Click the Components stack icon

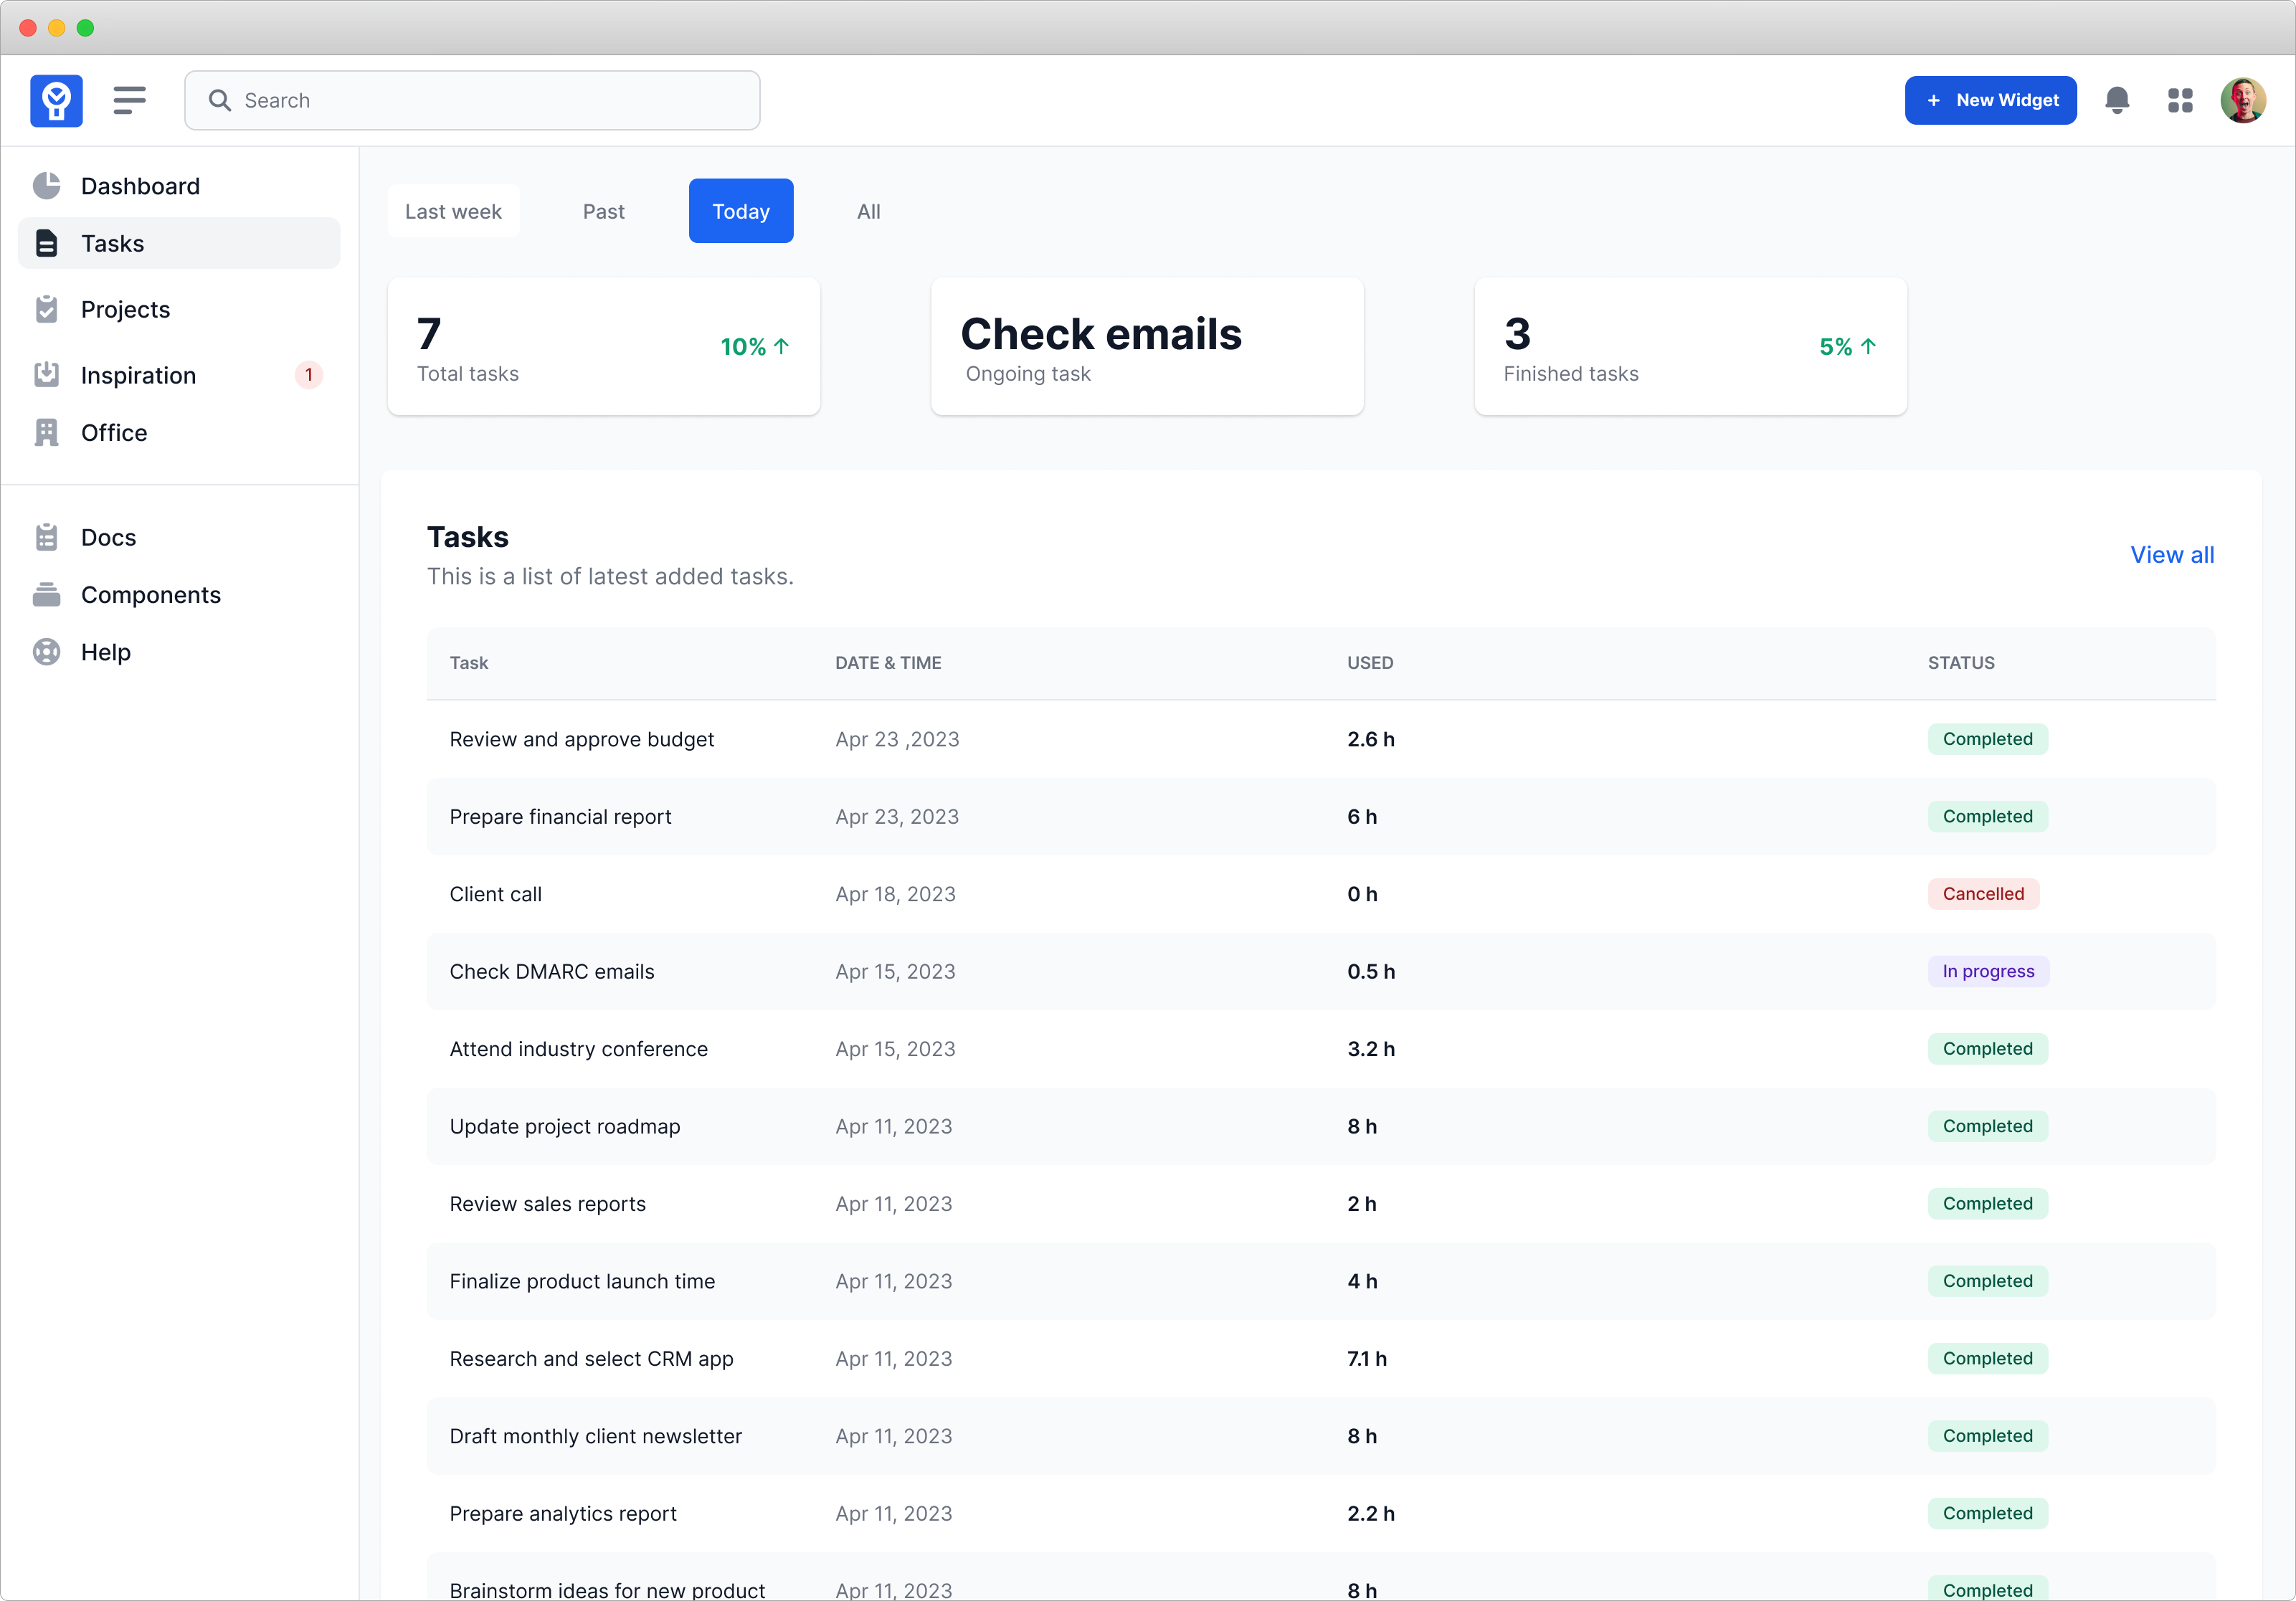tap(46, 595)
